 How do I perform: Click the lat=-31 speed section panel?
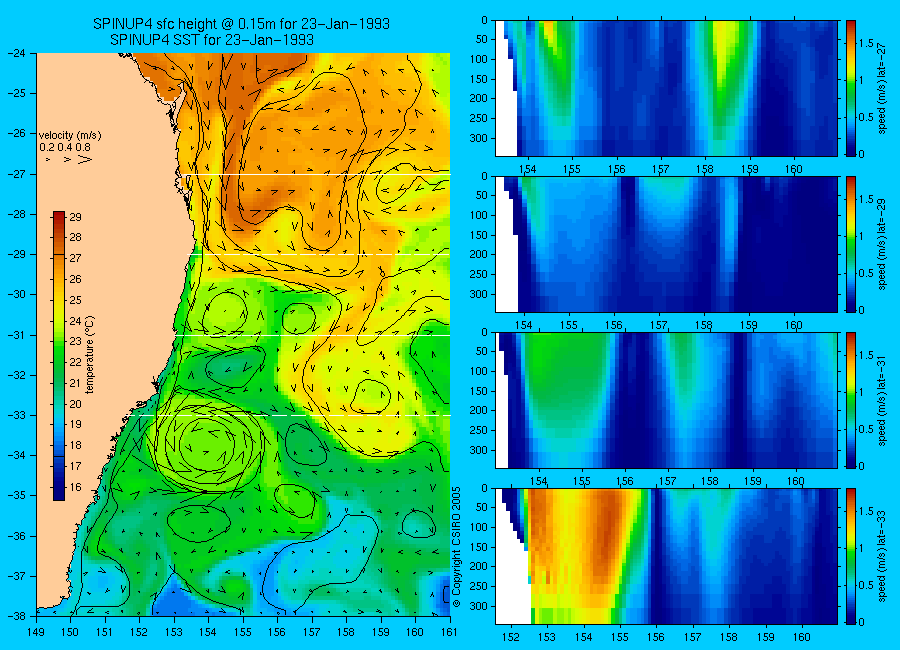(666, 400)
